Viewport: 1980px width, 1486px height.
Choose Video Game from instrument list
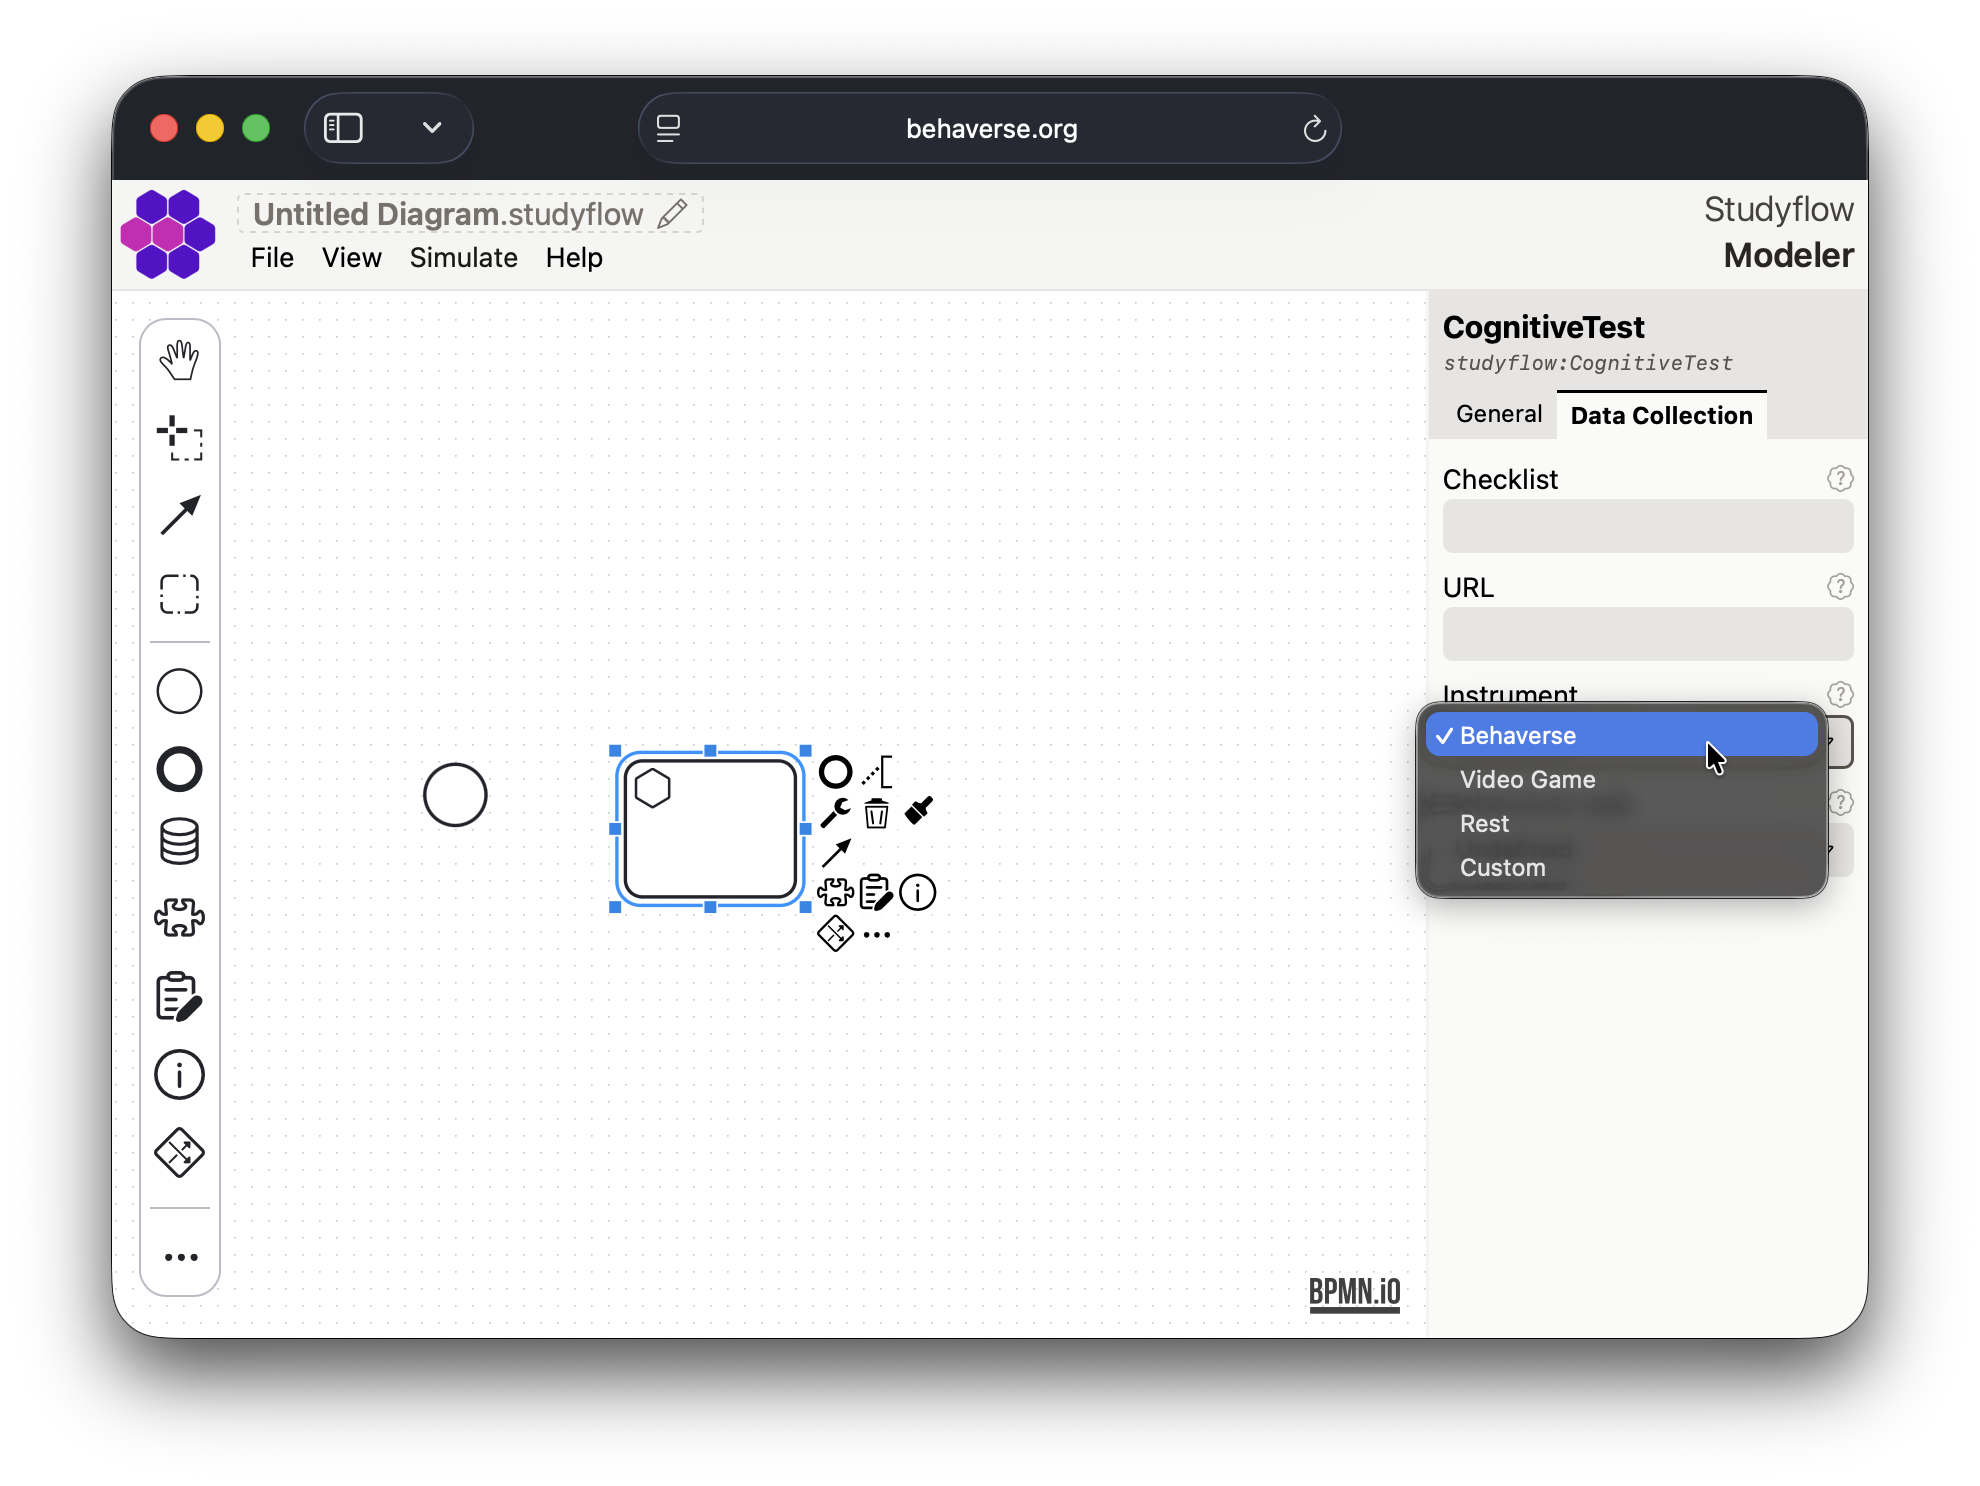(1527, 780)
